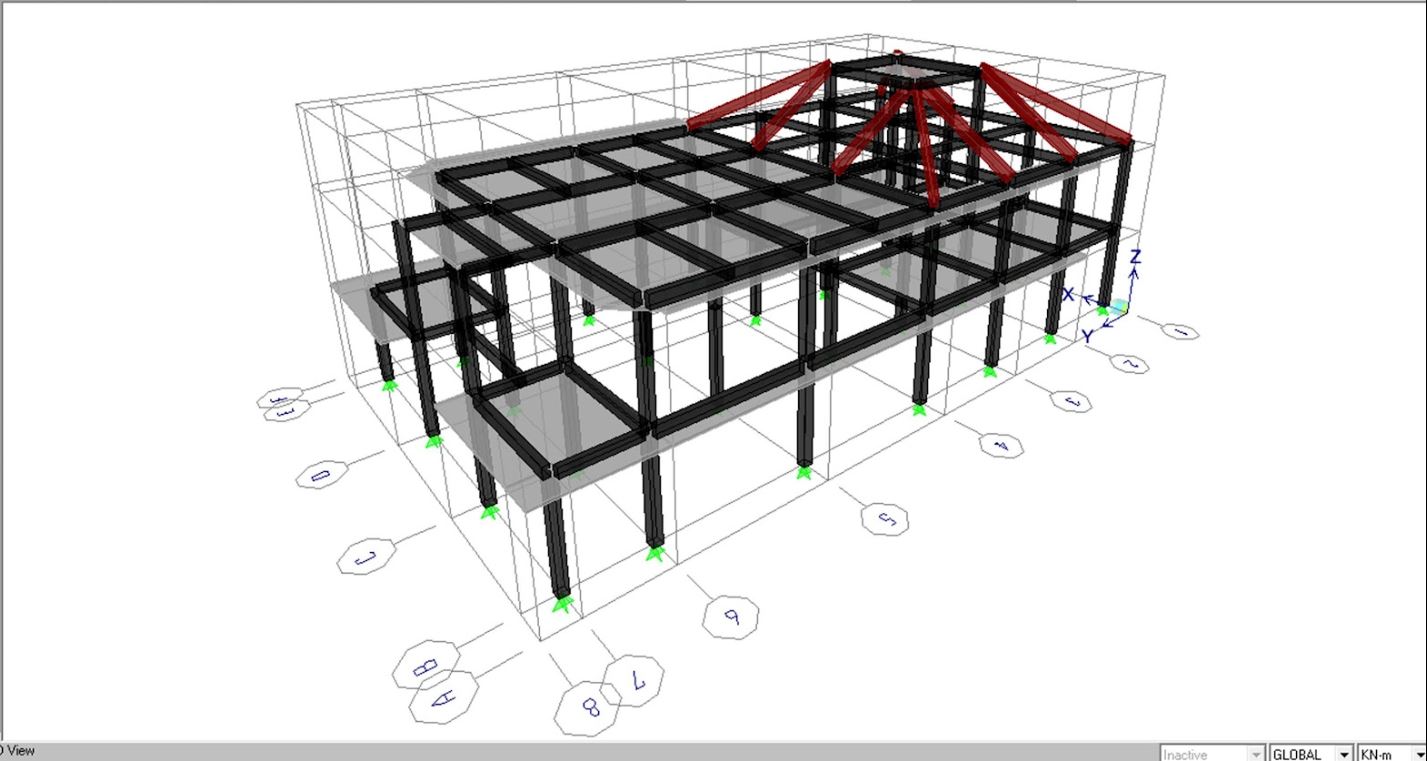Pick grid bubble labeled C
The image size is (1427, 761).
click(x=367, y=555)
